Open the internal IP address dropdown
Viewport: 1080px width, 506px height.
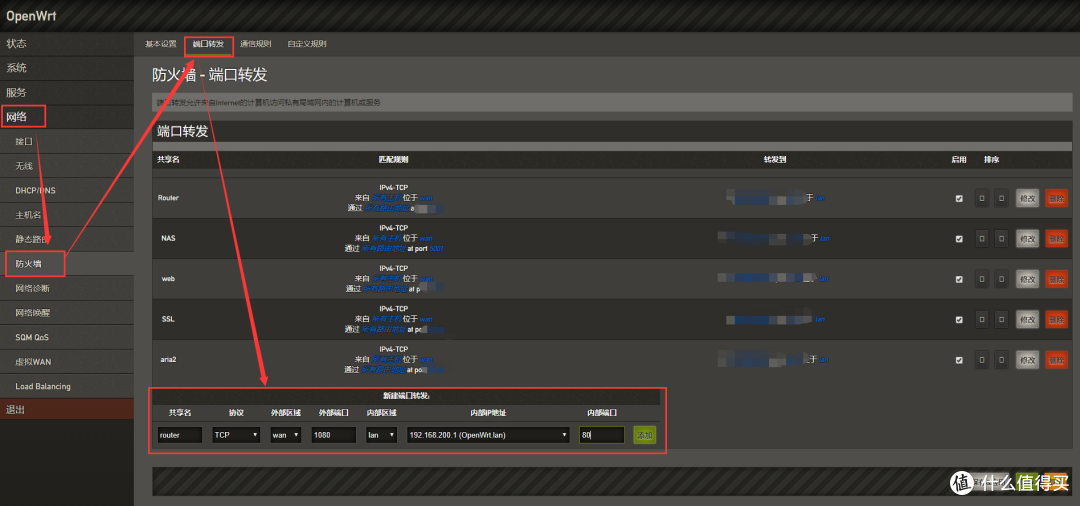pyautogui.click(x=488, y=435)
